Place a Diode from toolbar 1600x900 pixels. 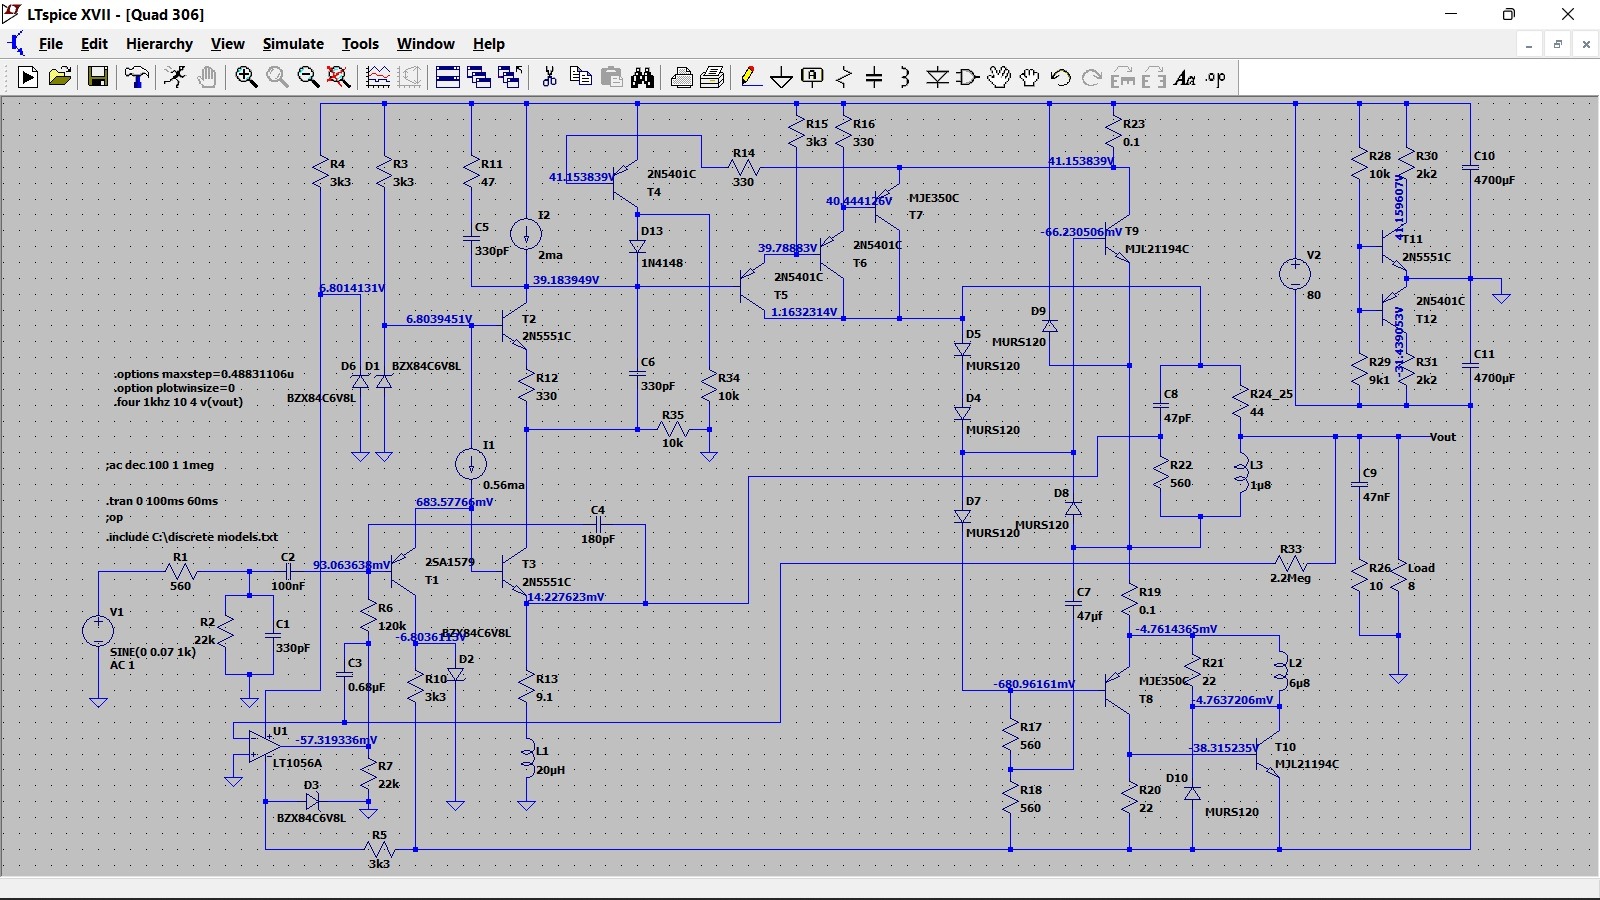[x=937, y=77]
